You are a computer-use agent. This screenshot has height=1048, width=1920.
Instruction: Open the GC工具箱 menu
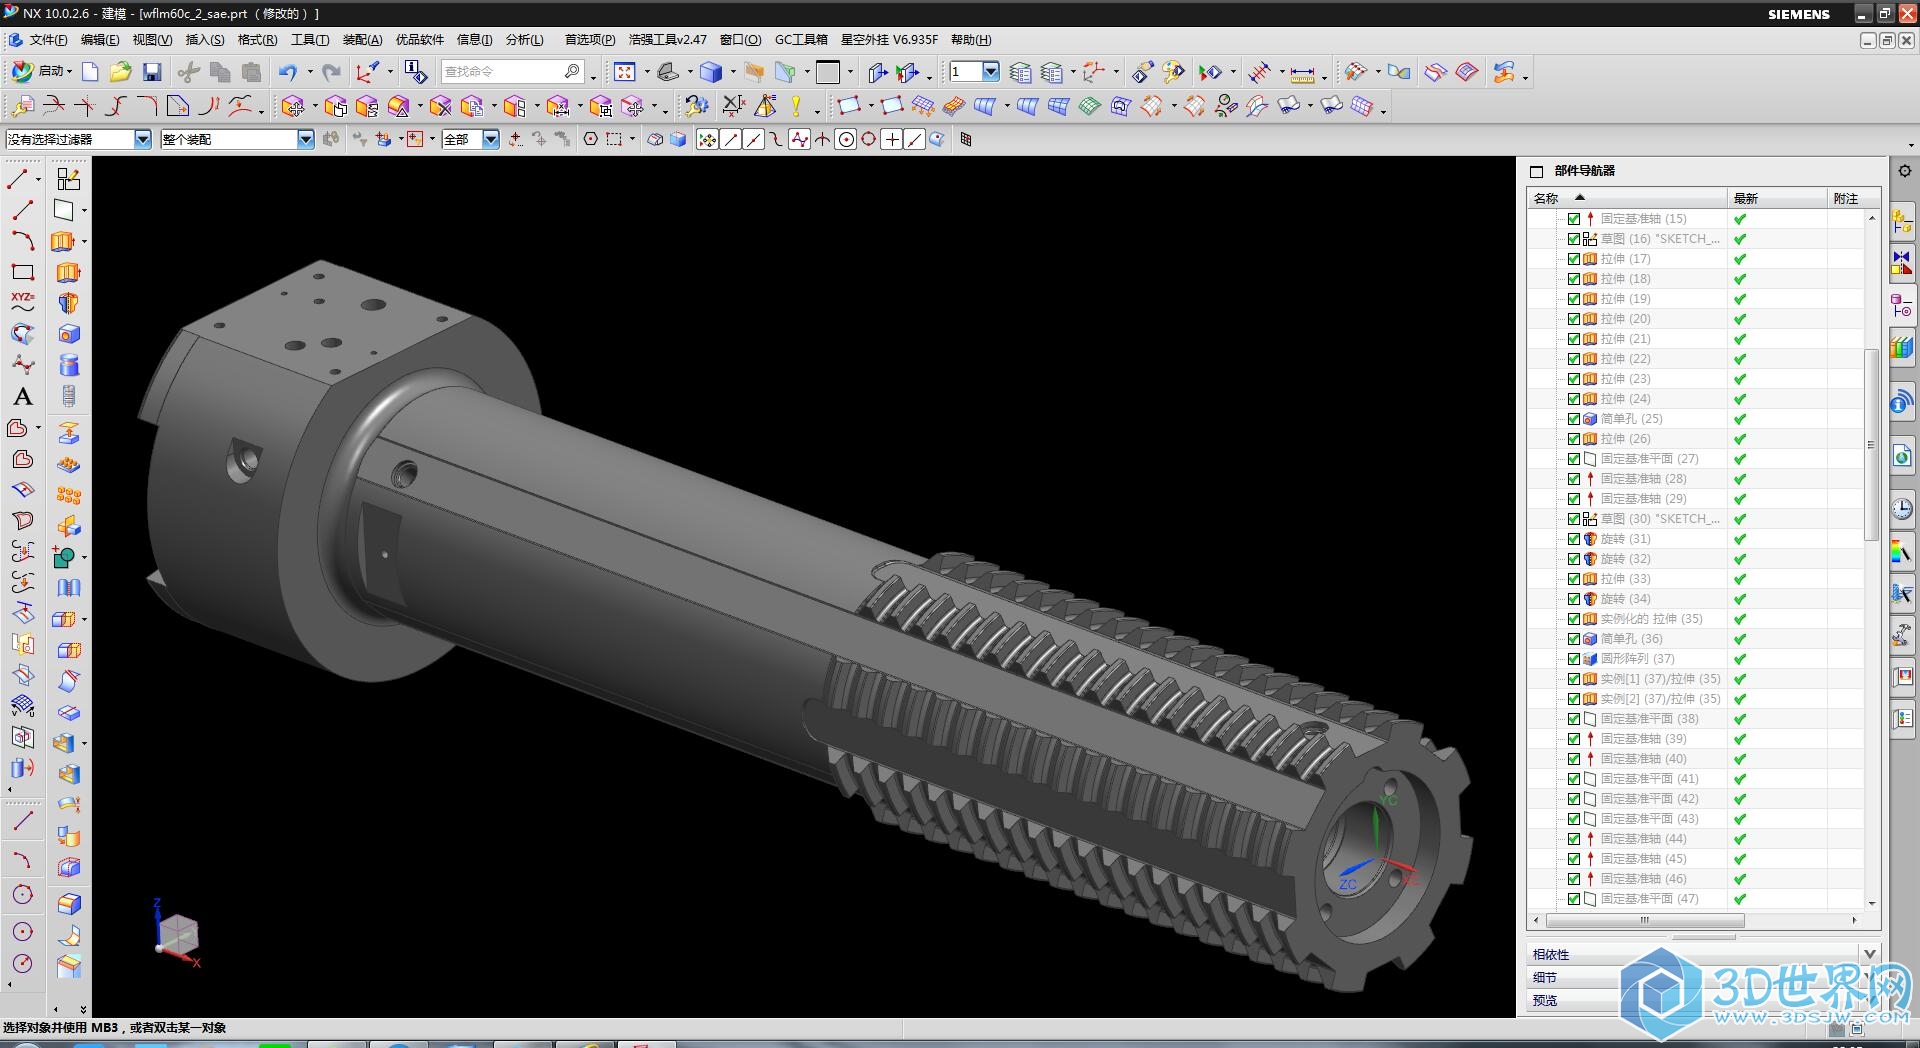point(801,40)
